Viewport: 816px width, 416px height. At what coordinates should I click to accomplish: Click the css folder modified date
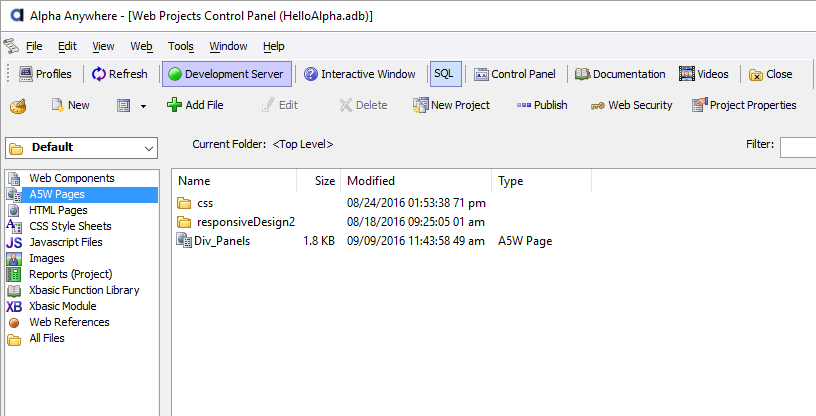pos(416,203)
